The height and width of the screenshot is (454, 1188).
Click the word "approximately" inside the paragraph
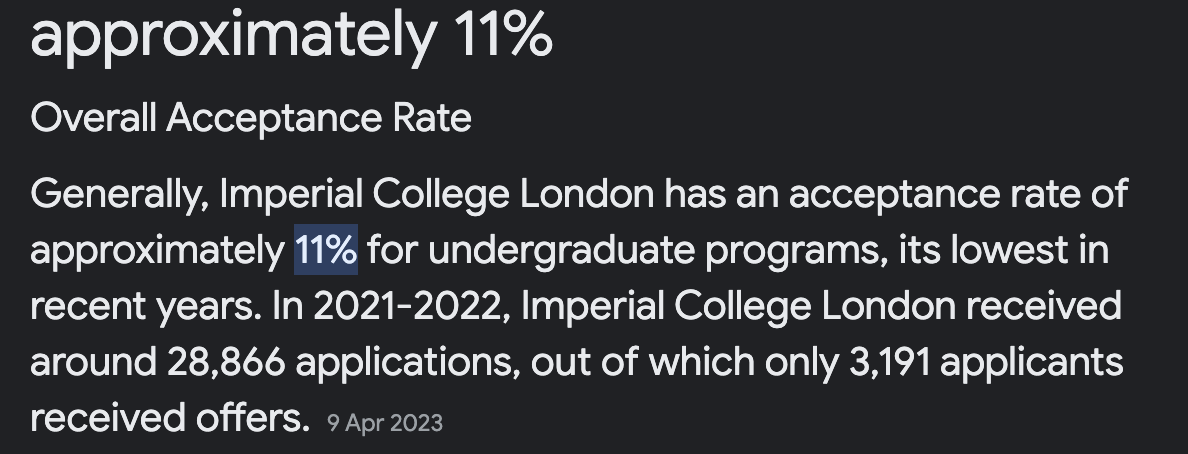pyautogui.click(x=157, y=250)
